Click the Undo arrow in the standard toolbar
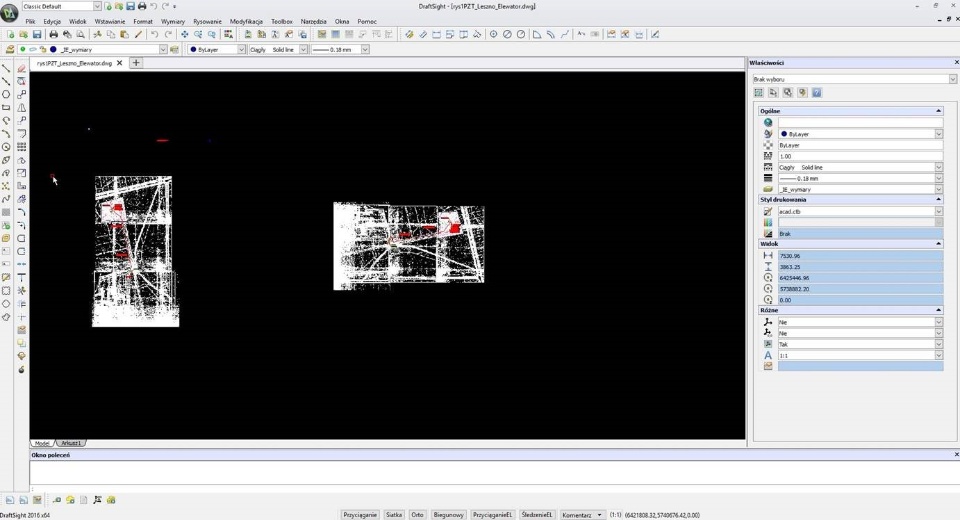 pyautogui.click(x=154, y=35)
